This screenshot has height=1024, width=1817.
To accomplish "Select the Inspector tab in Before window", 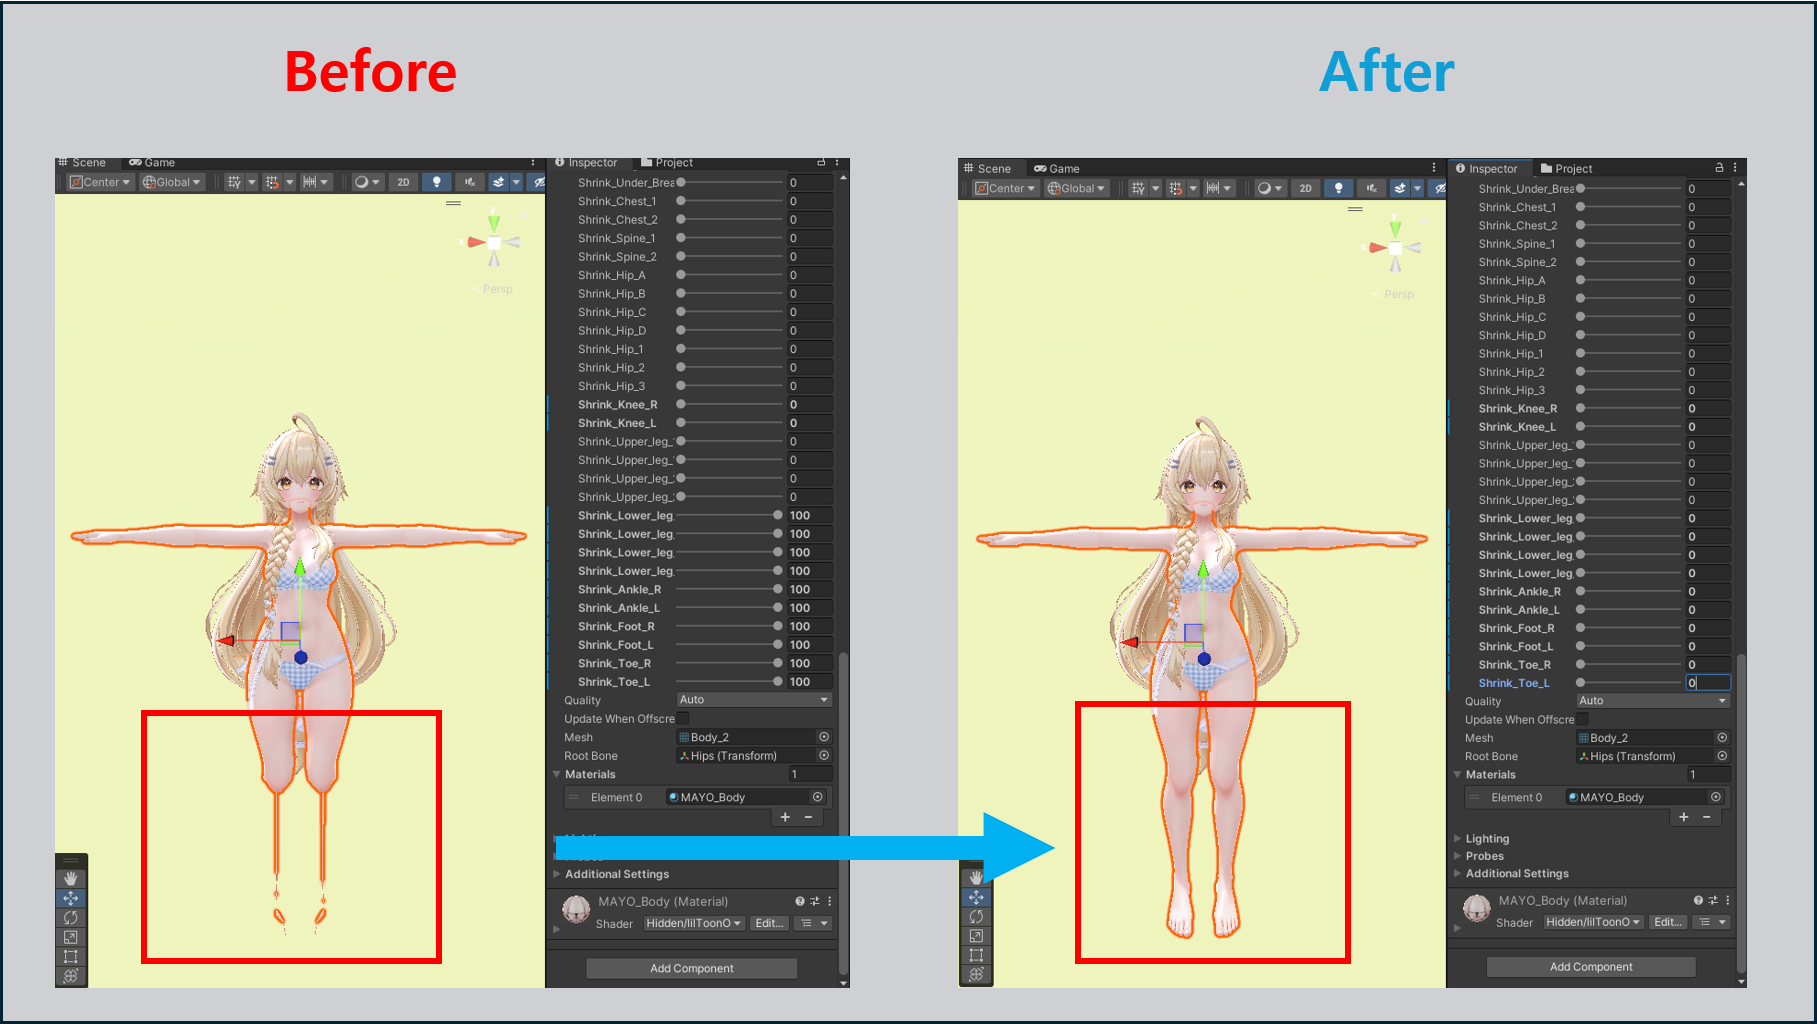I will (587, 163).
